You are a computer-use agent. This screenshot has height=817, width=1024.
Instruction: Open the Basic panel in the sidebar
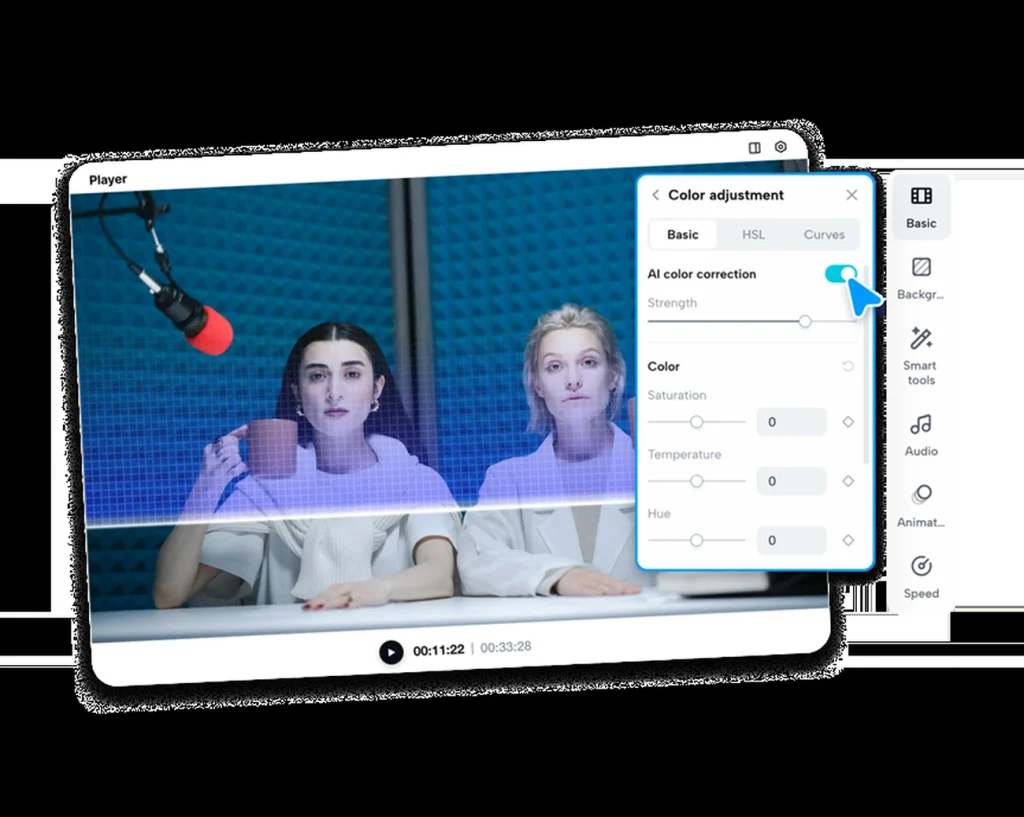920,207
